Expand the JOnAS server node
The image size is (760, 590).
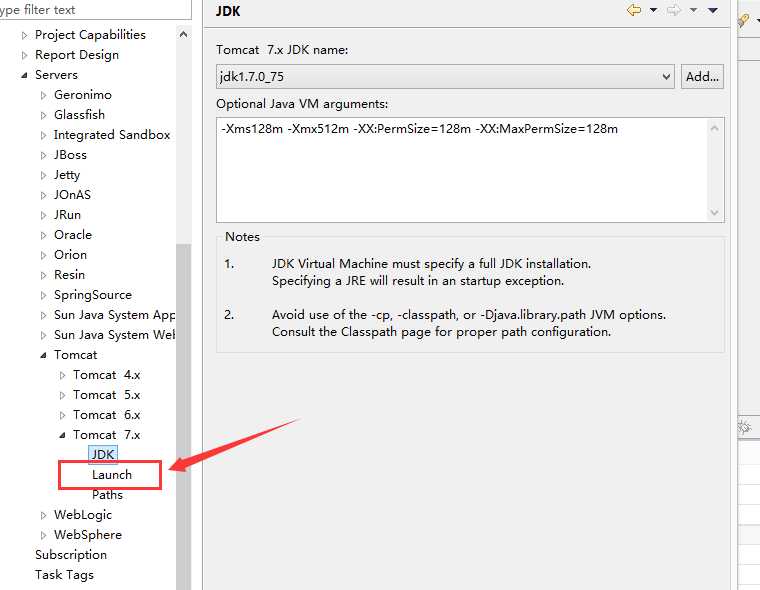[44, 195]
